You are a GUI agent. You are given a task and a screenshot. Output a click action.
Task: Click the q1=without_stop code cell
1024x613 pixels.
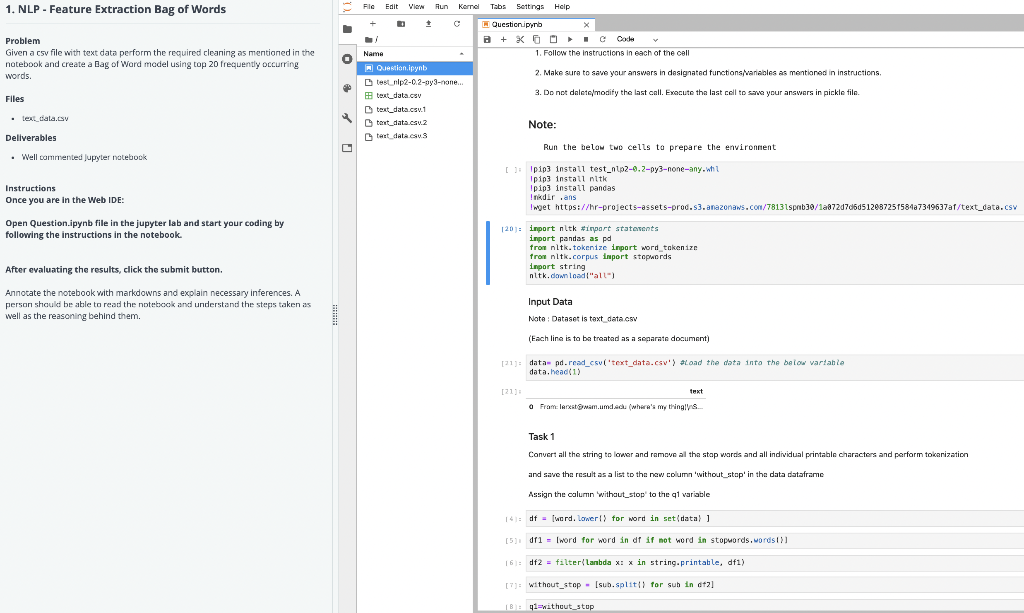pos(775,606)
